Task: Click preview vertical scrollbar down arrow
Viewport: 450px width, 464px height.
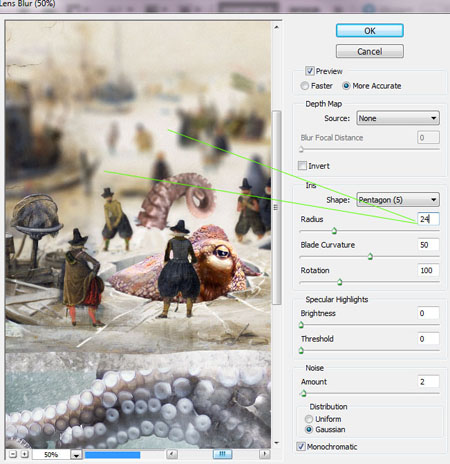Action: (276, 443)
